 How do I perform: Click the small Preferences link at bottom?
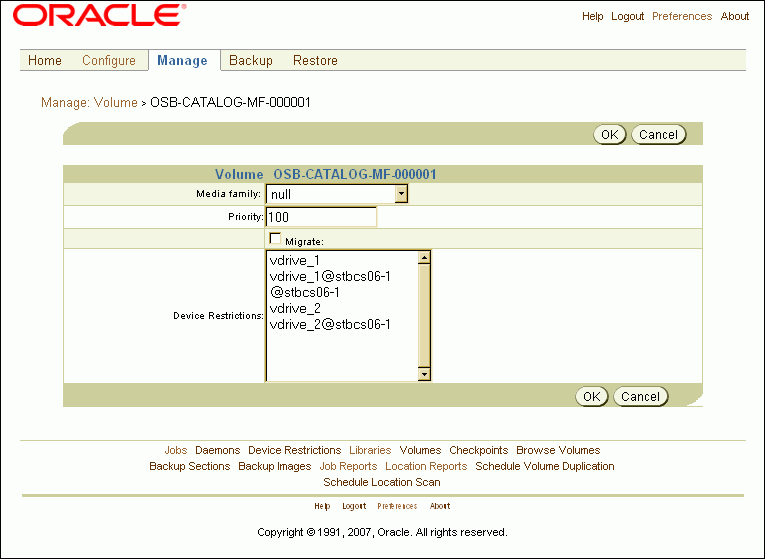tap(397, 506)
